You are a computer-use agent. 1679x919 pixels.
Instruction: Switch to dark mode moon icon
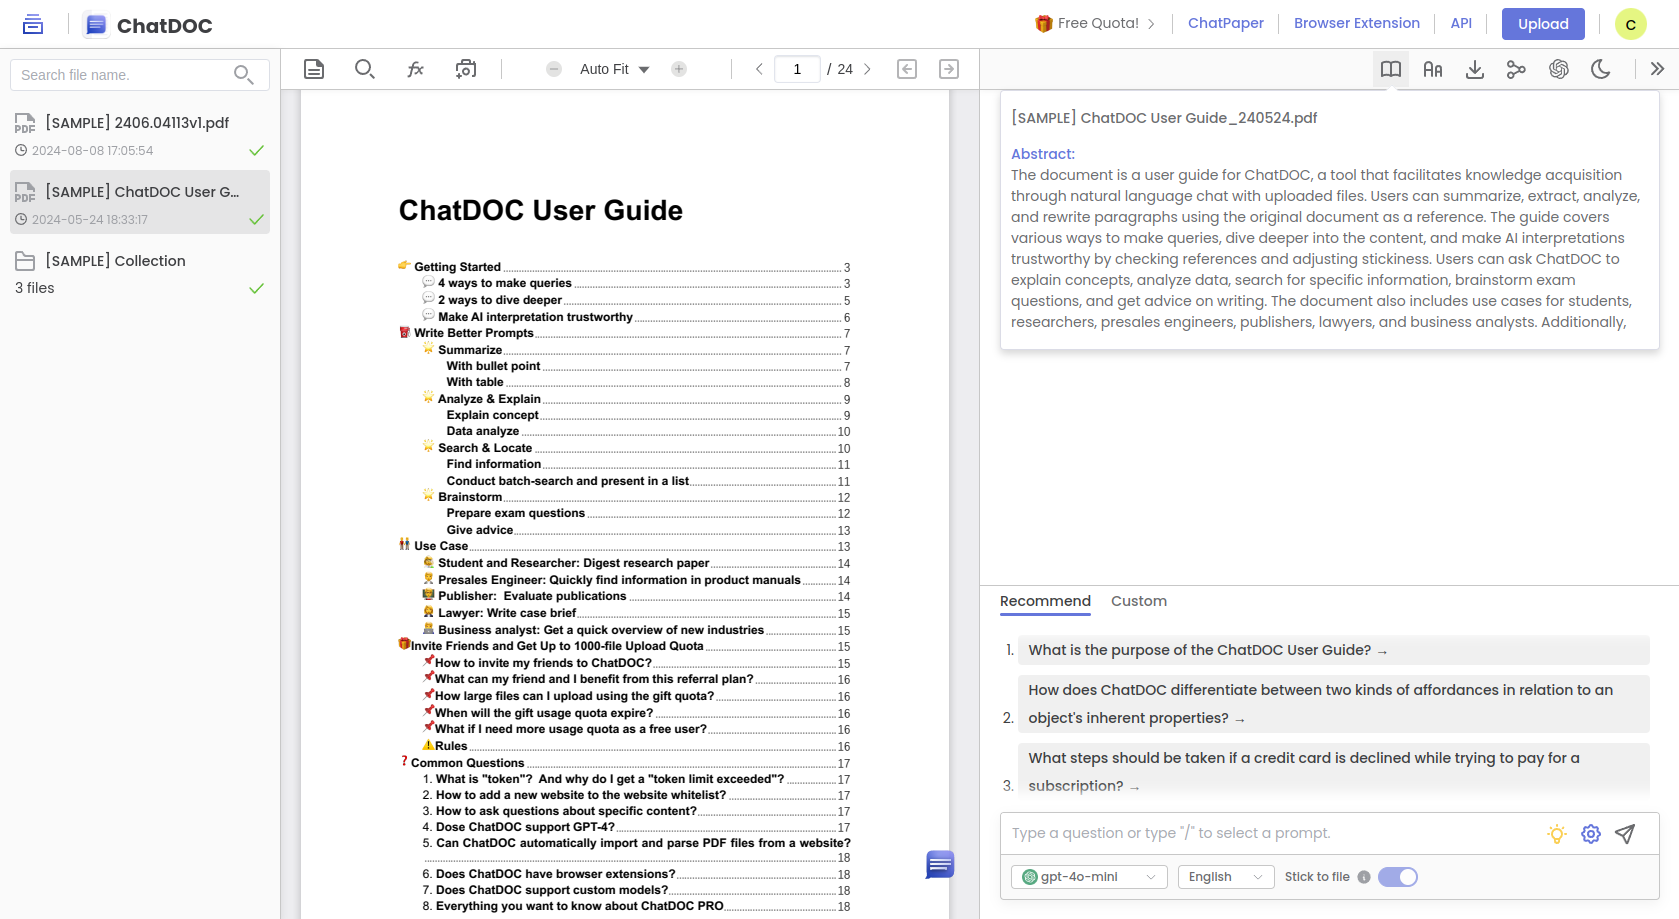click(1601, 69)
